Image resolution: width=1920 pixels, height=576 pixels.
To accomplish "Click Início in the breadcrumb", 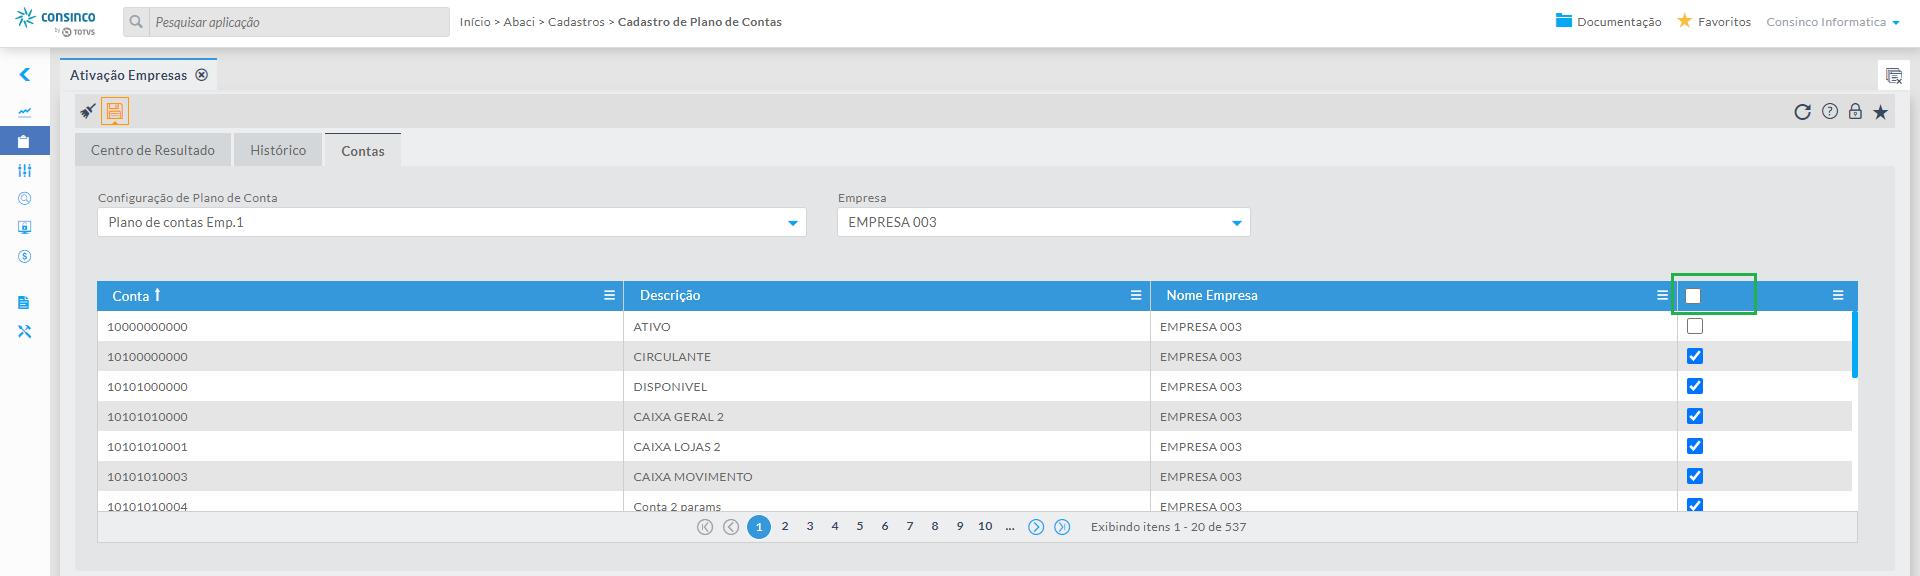I will 475,22.
